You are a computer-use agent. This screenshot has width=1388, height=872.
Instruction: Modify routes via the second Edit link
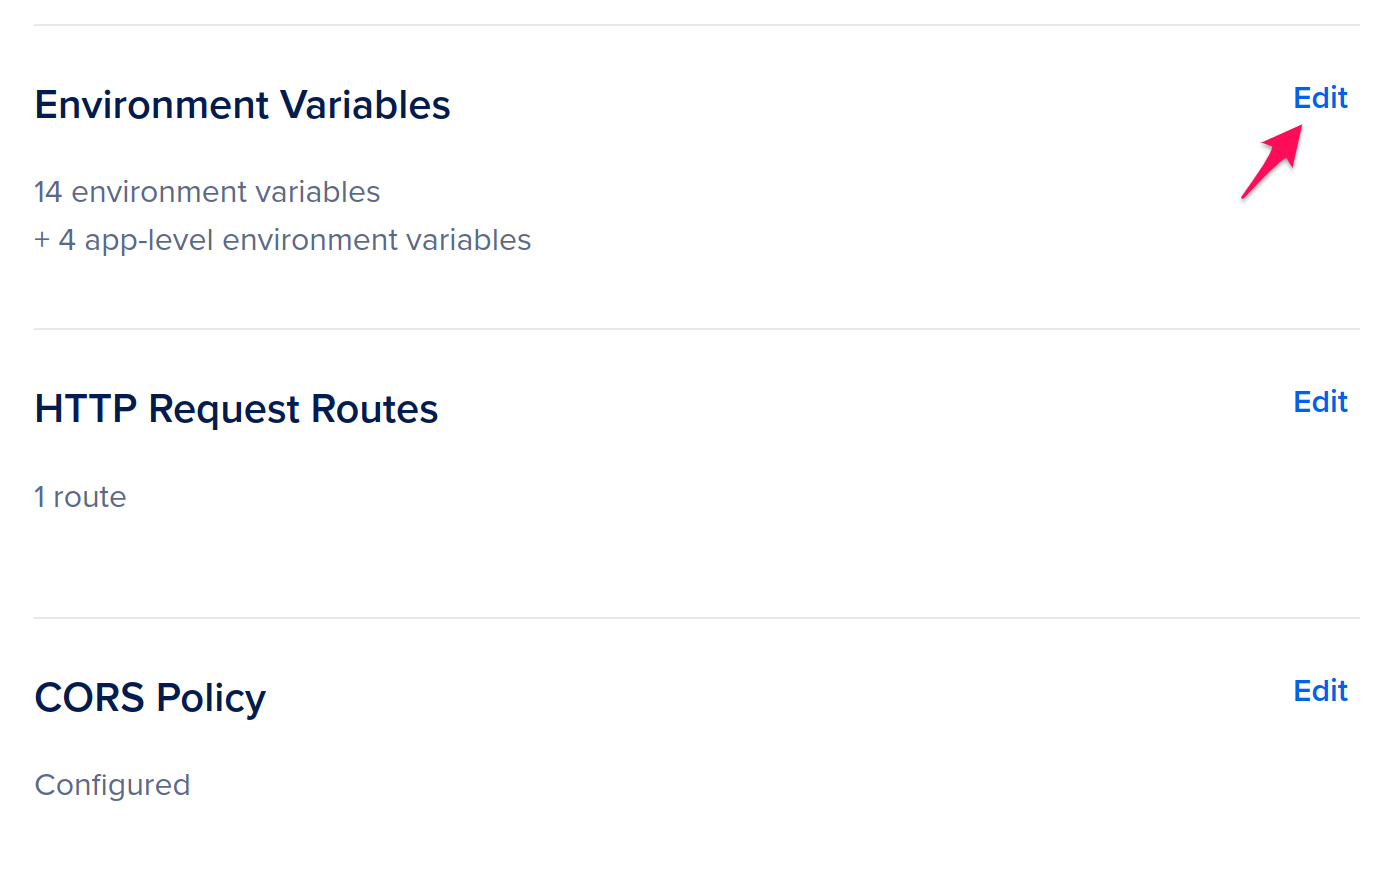[x=1320, y=402]
